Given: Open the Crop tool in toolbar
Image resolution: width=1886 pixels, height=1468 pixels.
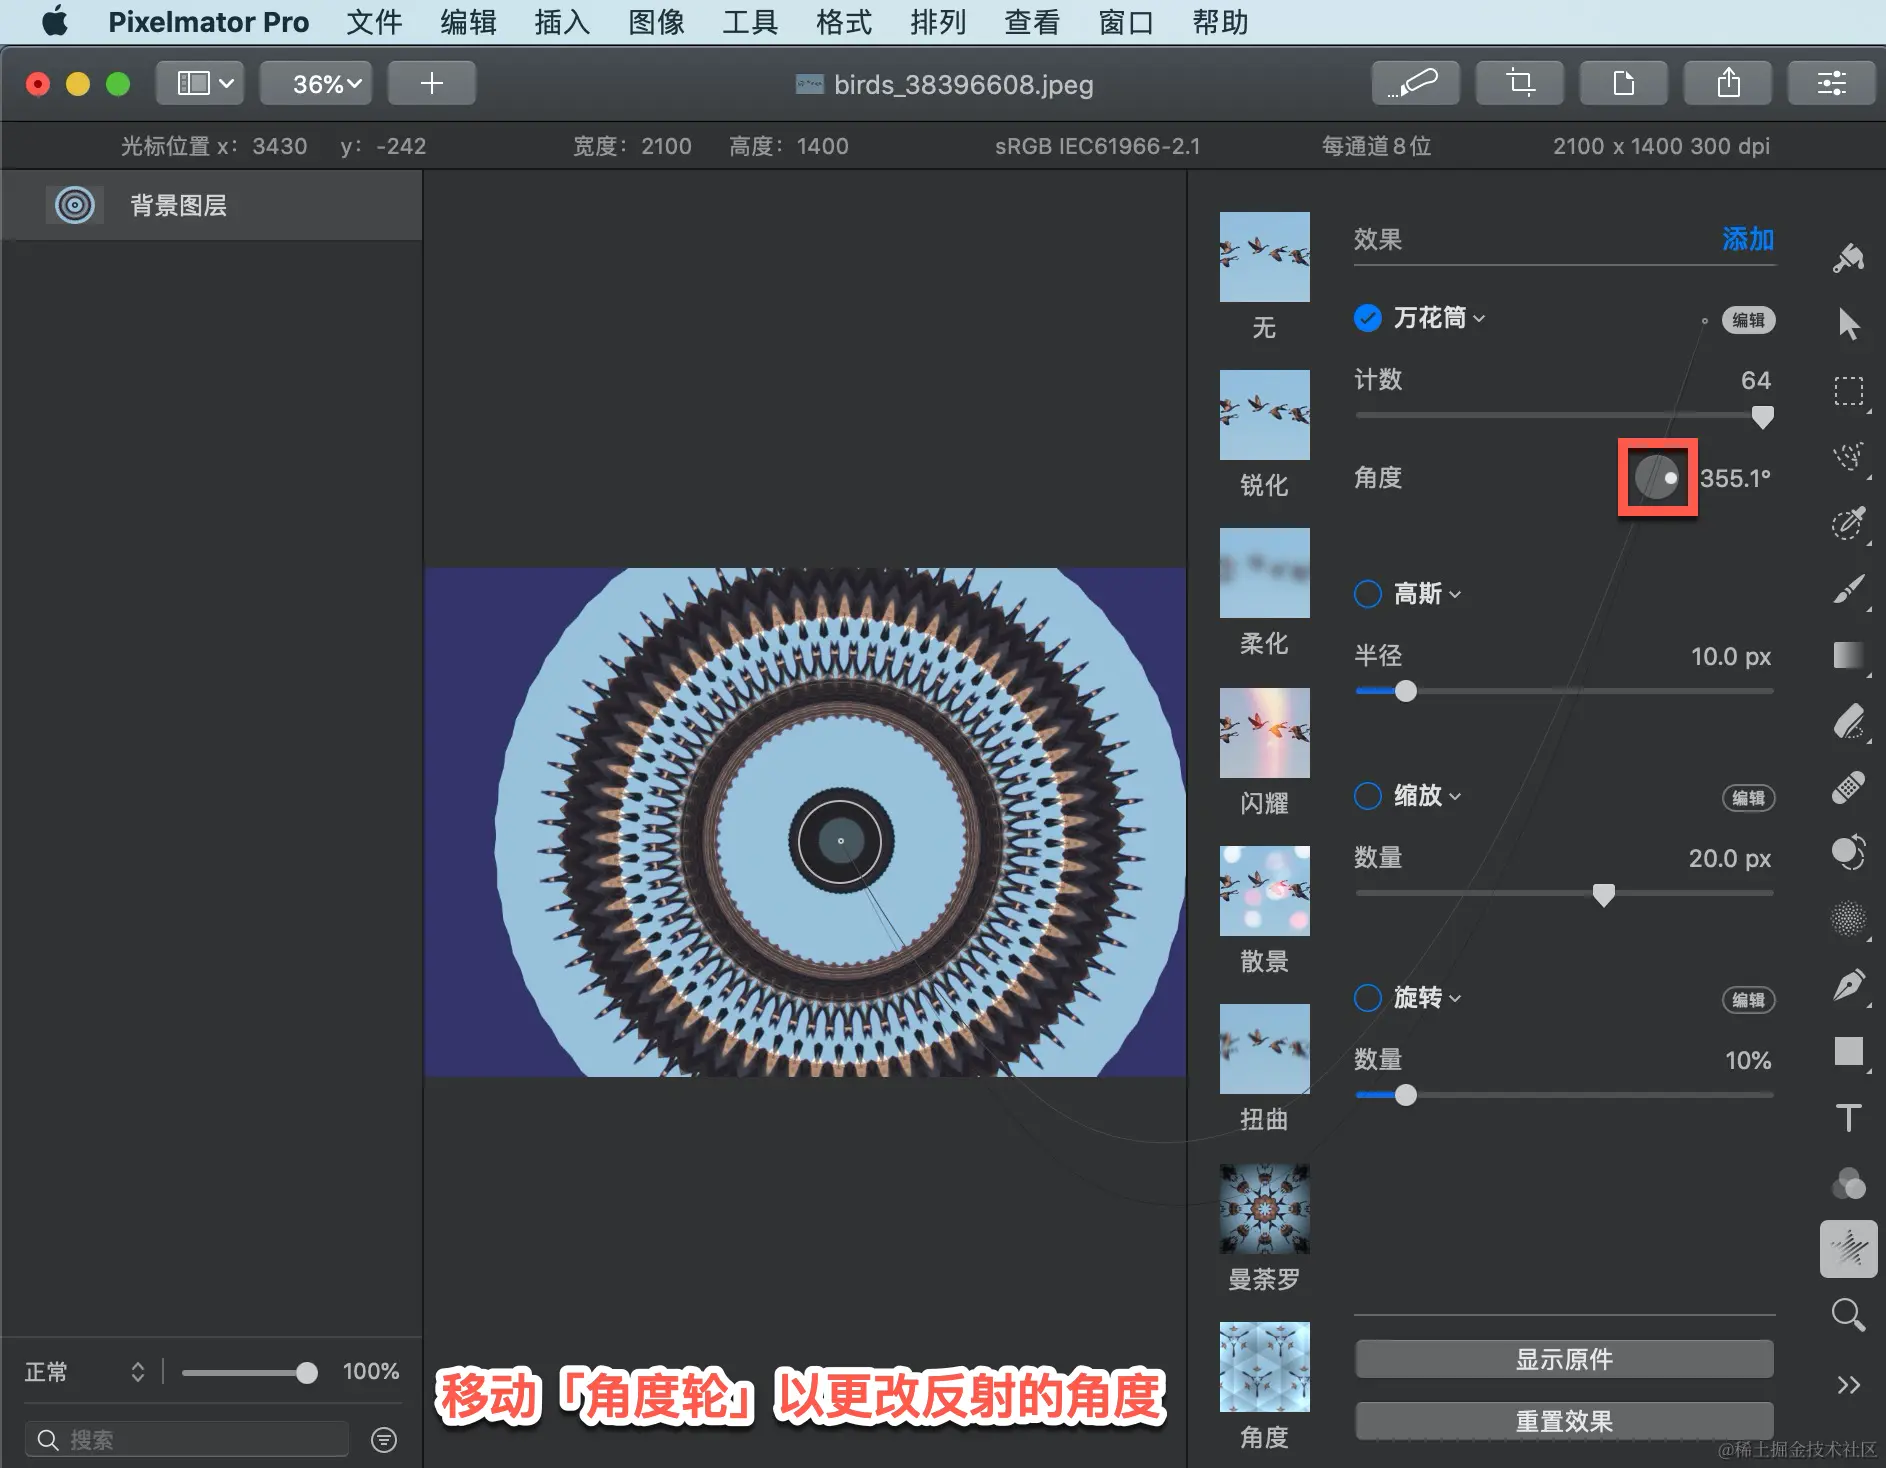Looking at the screenshot, I should click(1520, 83).
